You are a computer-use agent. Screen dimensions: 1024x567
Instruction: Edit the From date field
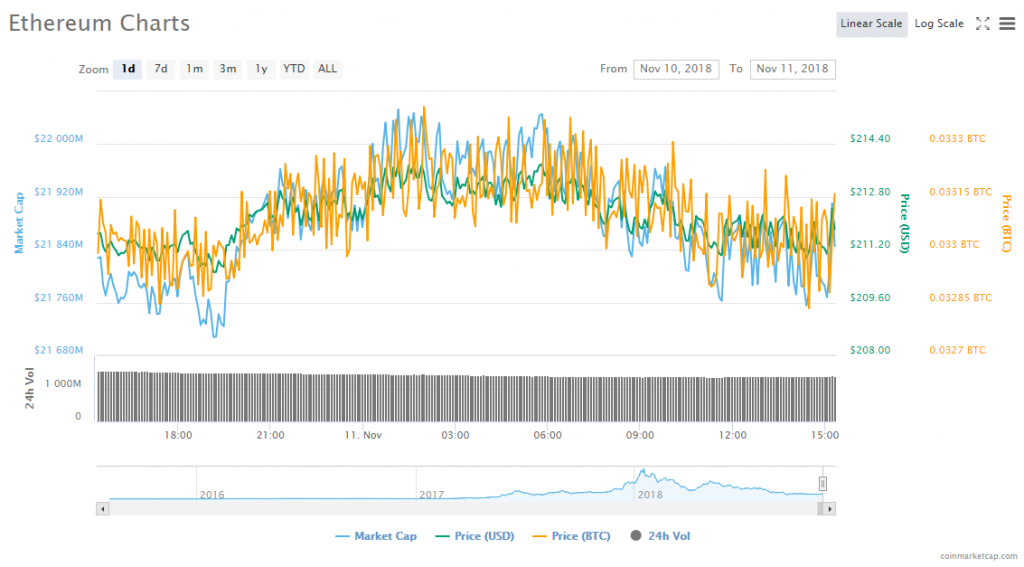[x=676, y=69]
